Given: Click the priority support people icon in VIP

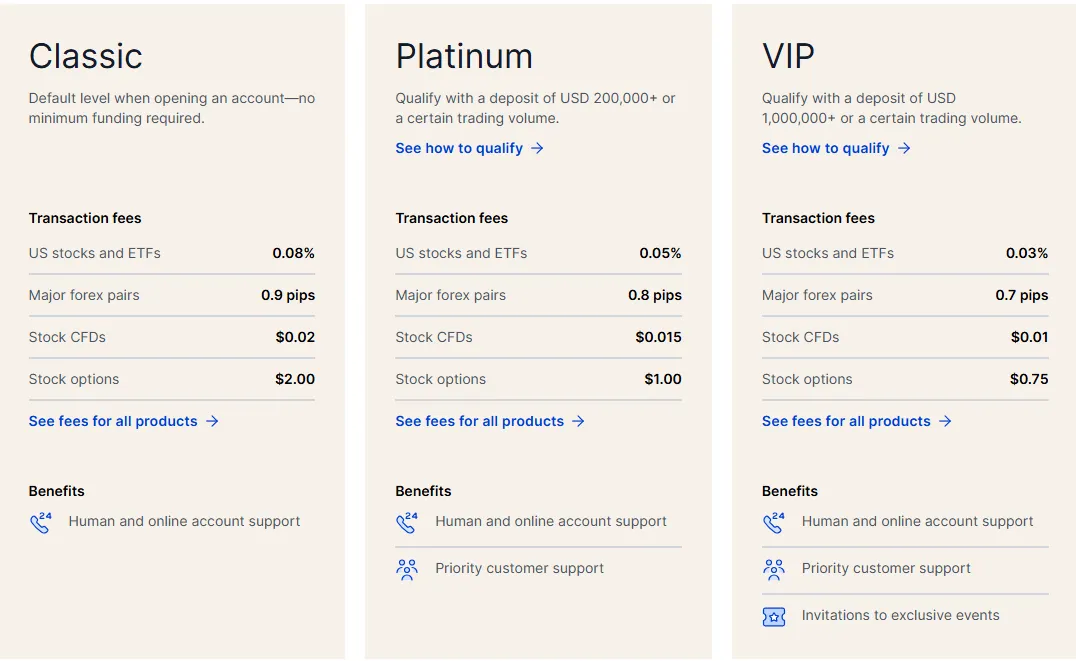Looking at the screenshot, I should [x=774, y=569].
